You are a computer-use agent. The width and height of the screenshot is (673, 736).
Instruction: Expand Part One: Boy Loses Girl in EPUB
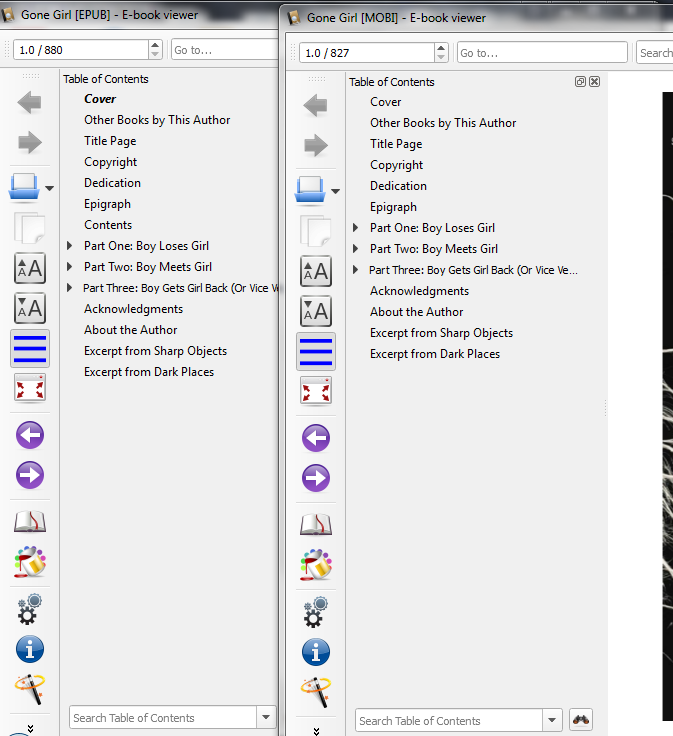69,245
